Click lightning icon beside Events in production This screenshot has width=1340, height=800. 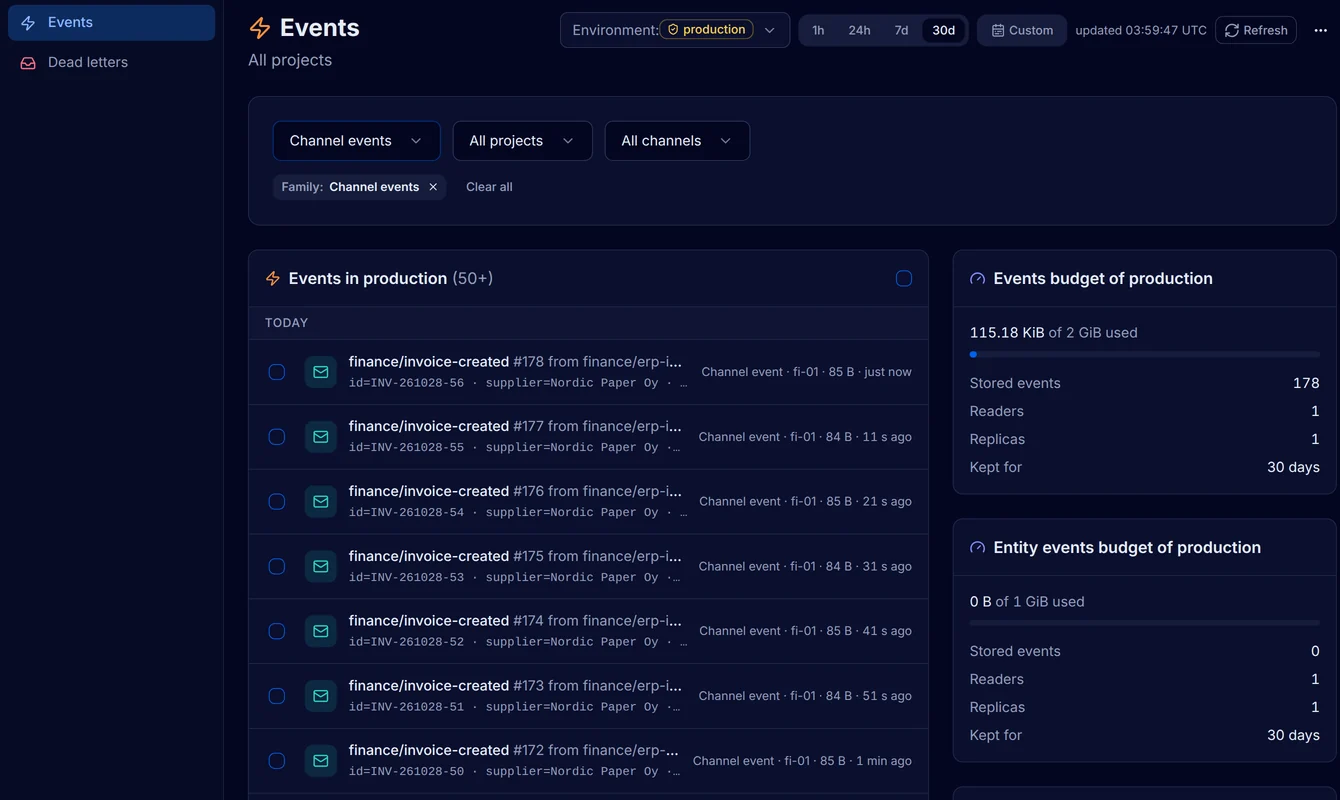click(273, 279)
